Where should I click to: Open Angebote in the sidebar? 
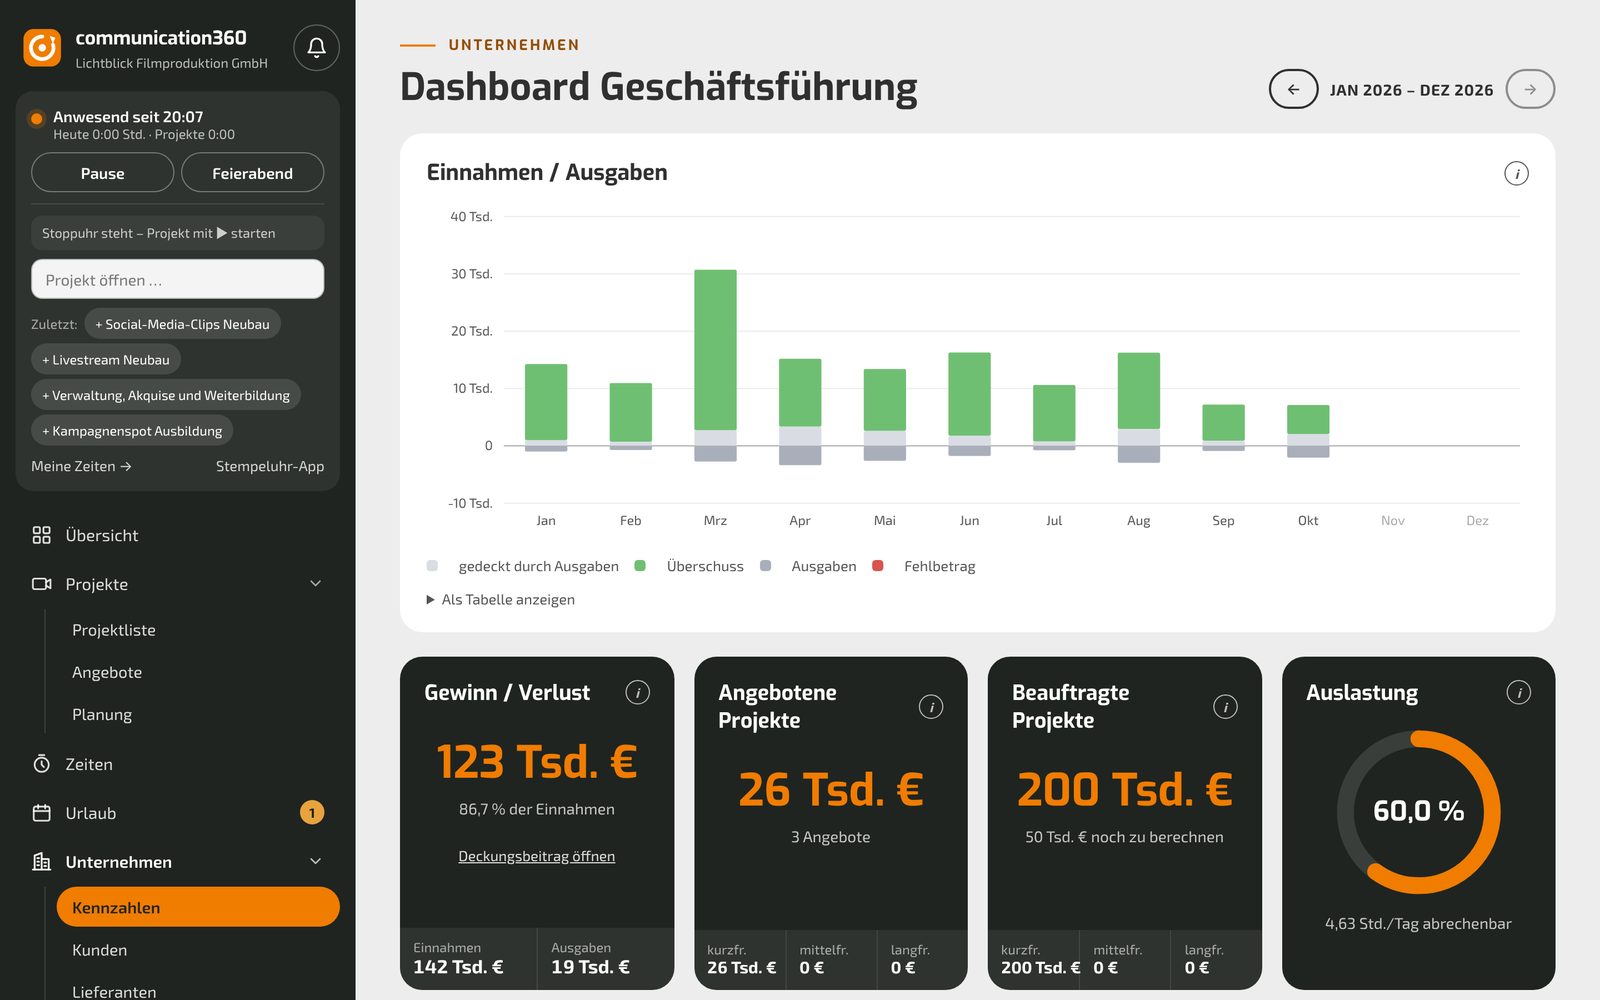[x=107, y=672]
